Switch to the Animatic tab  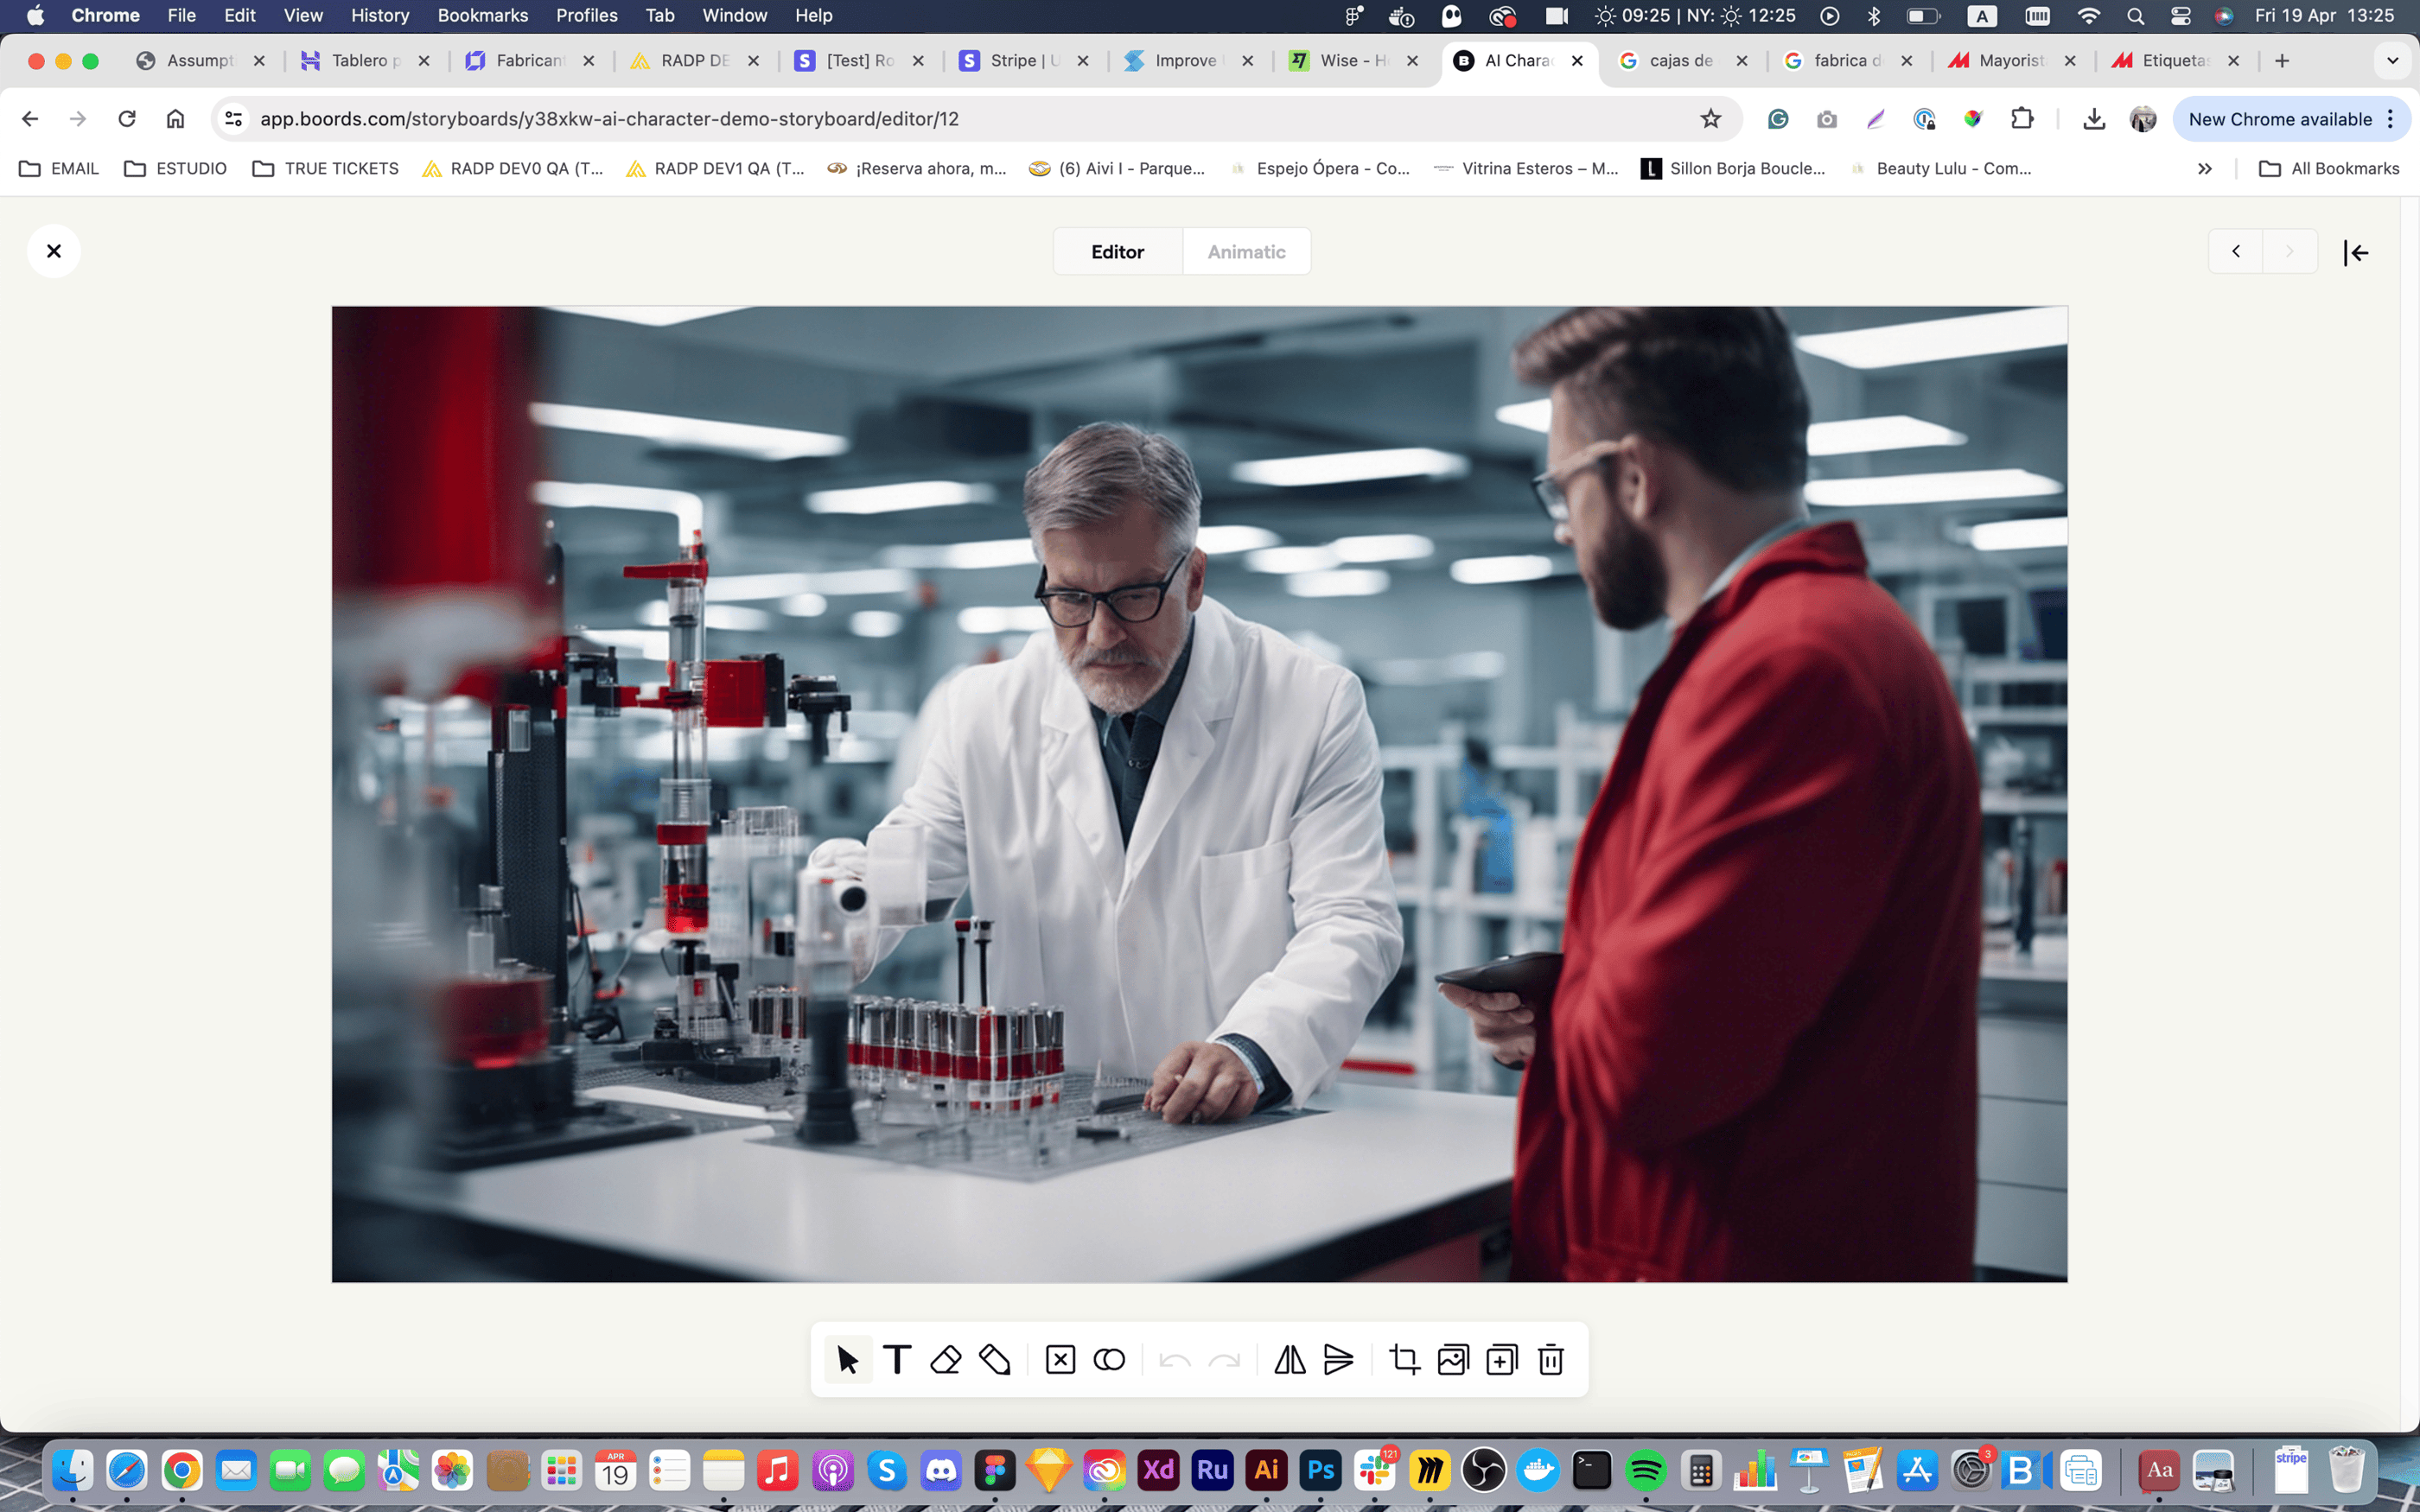click(x=1246, y=252)
